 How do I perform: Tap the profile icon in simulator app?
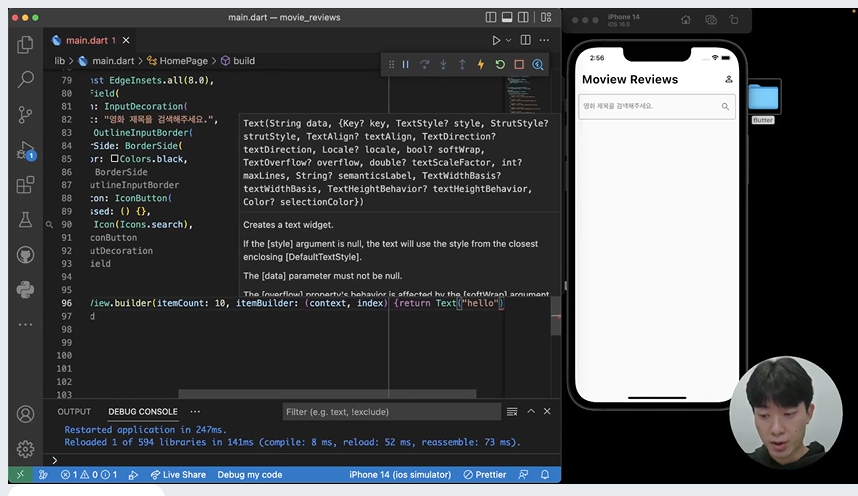coord(729,79)
